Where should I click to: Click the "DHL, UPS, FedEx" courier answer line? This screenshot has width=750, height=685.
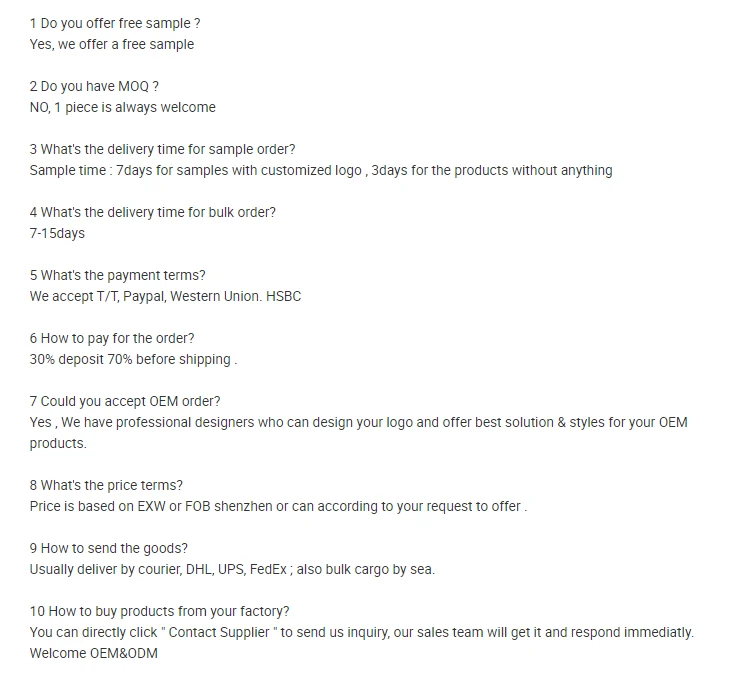click(x=232, y=570)
